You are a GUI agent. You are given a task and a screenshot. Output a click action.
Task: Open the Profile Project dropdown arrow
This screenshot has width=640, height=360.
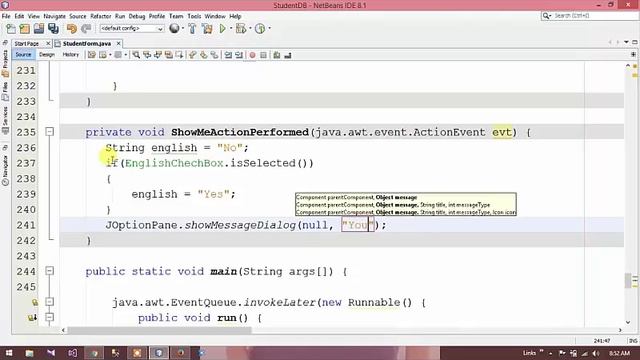[x=269, y=29]
